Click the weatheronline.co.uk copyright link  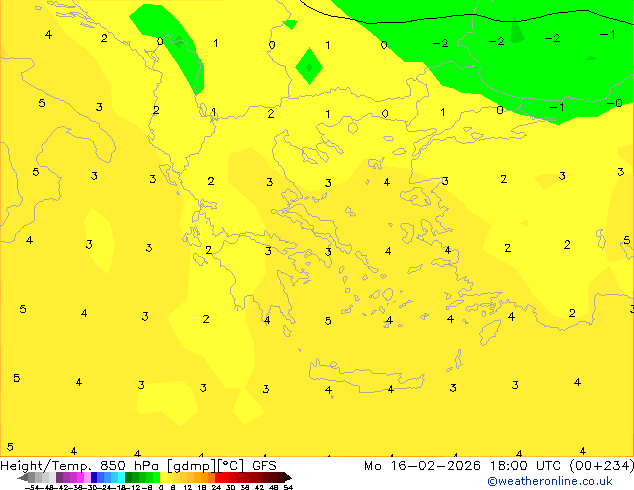click(550, 481)
